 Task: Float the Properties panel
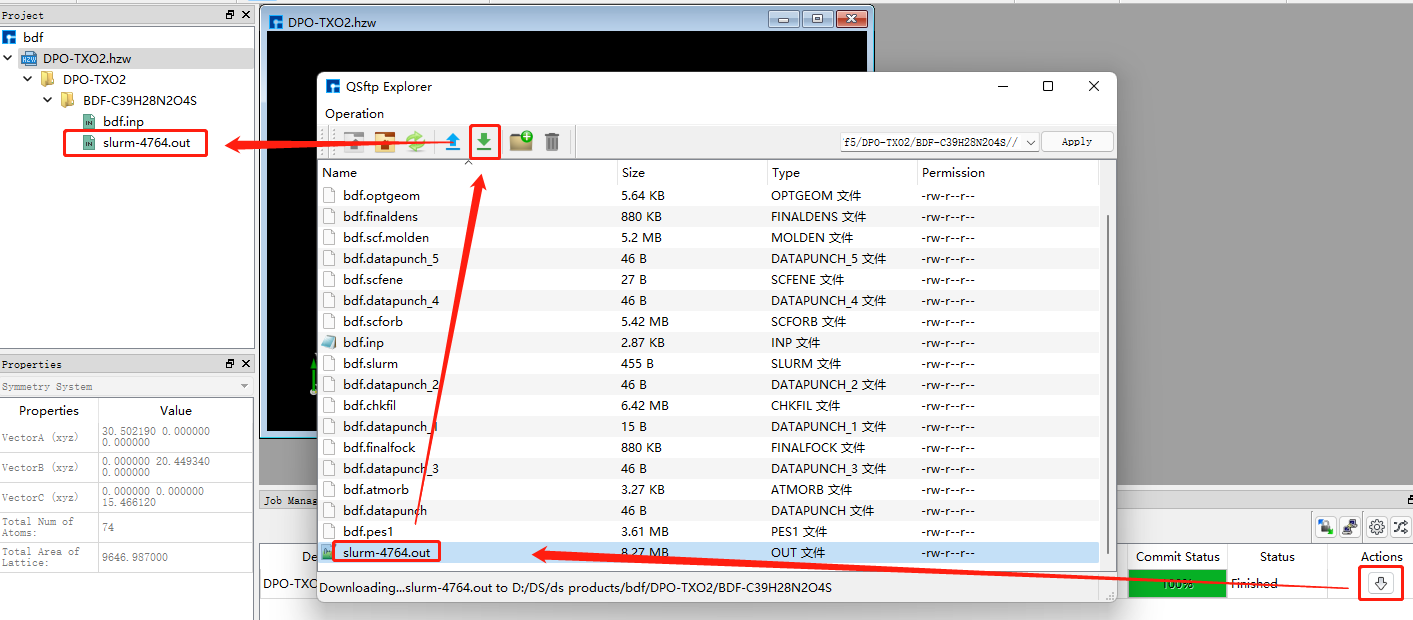point(230,364)
